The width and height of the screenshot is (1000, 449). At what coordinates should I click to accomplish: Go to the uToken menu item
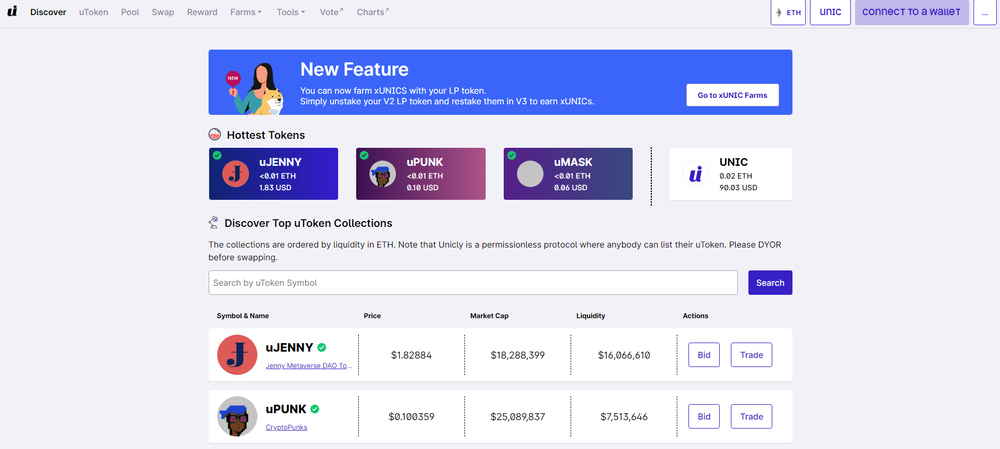coord(94,12)
